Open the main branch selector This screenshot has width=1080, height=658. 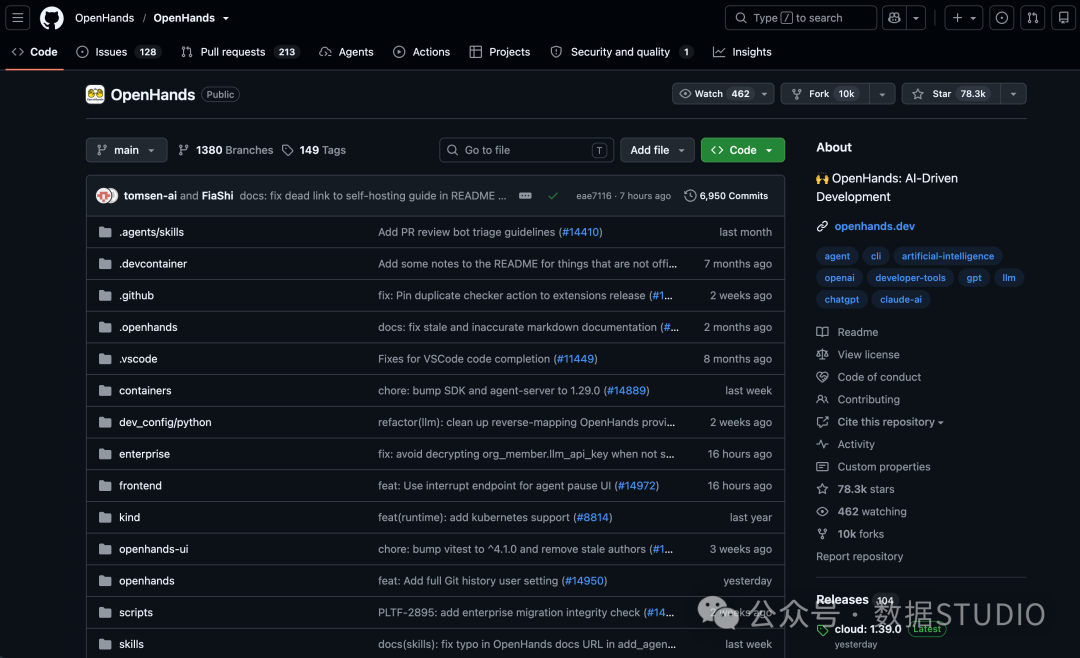[x=127, y=150]
